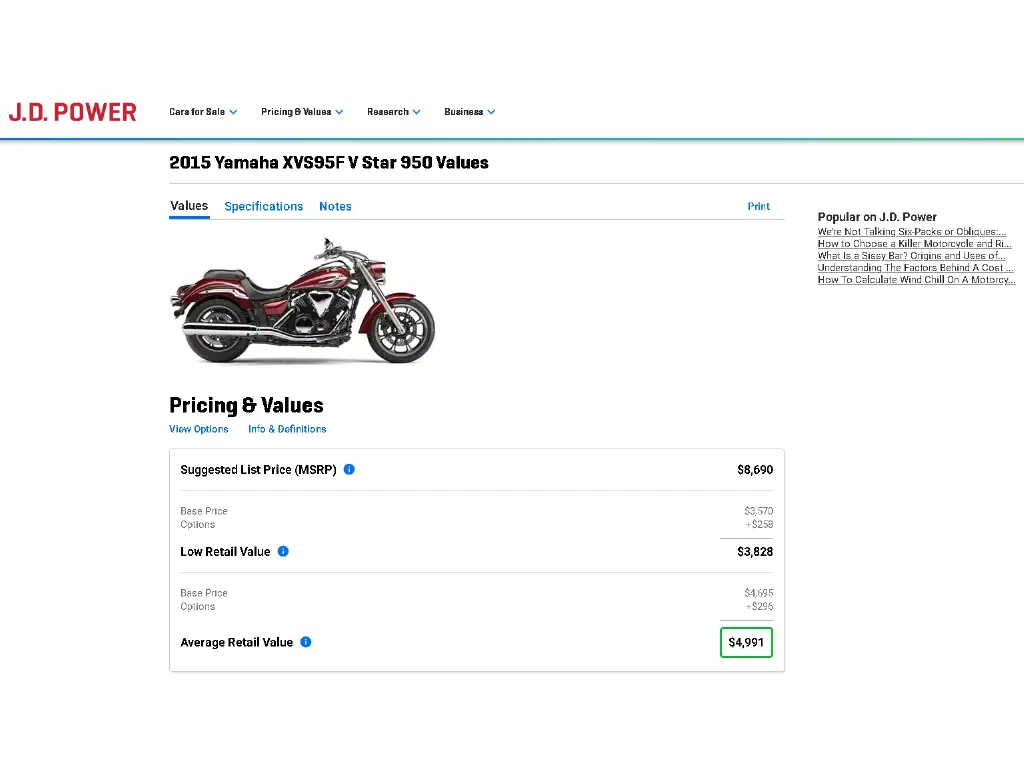1024x768 pixels.
Task: Open info icon beside Low Retail Value
Action: tap(283, 551)
